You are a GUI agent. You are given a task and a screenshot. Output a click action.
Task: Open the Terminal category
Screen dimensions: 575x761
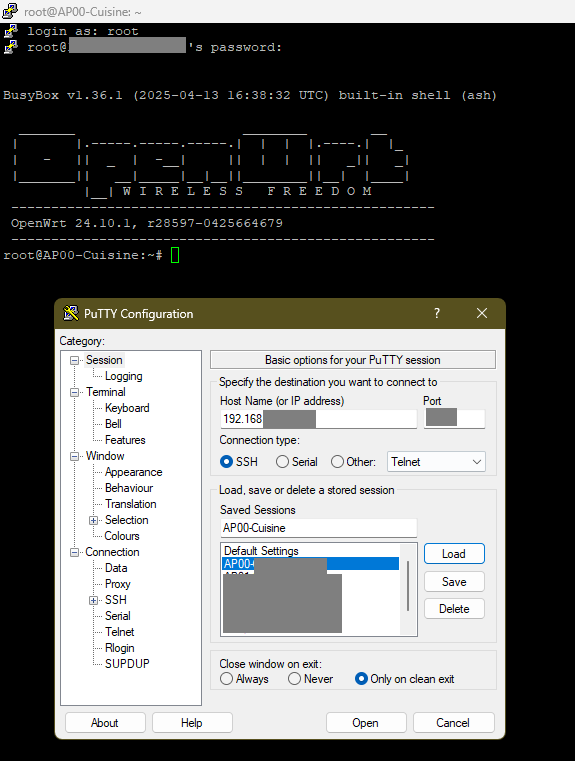[x=106, y=392]
